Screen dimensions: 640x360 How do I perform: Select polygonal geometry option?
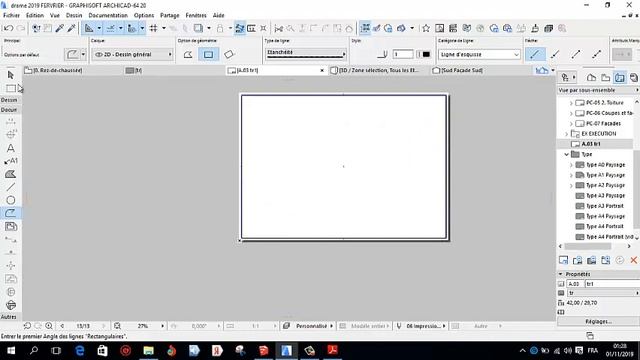click(x=188, y=54)
